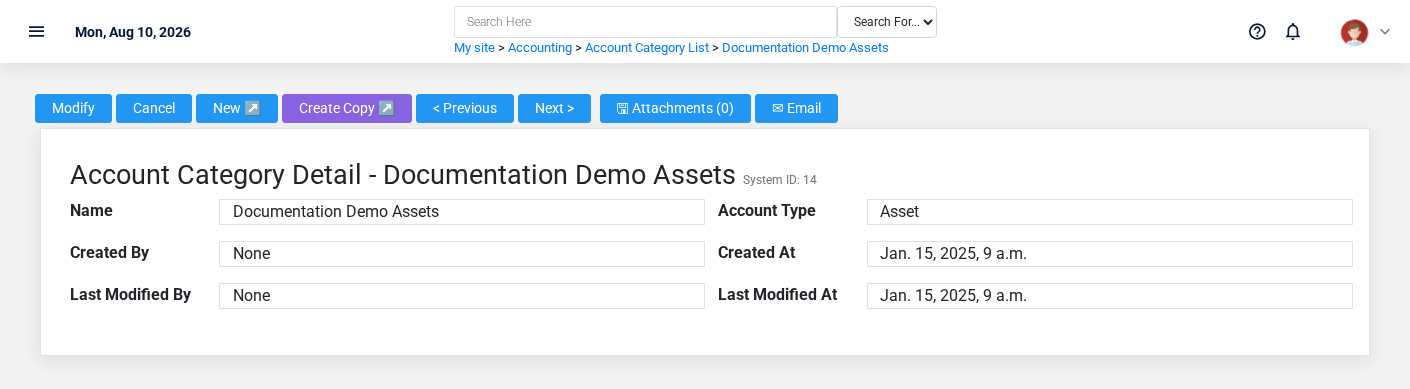Click the System ID: 14 text
The image size is (1410, 389).
(780, 180)
